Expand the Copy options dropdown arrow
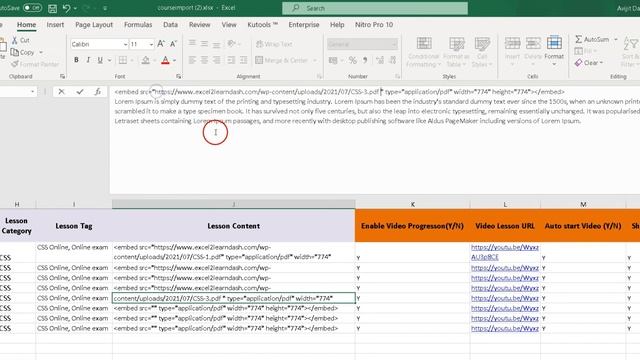 click(x=41, y=53)
